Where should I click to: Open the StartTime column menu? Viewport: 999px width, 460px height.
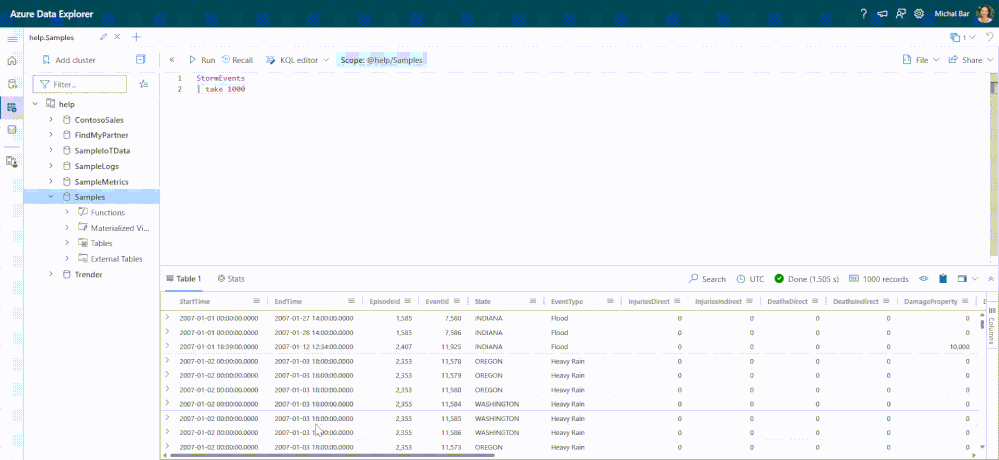coord(257,301)
